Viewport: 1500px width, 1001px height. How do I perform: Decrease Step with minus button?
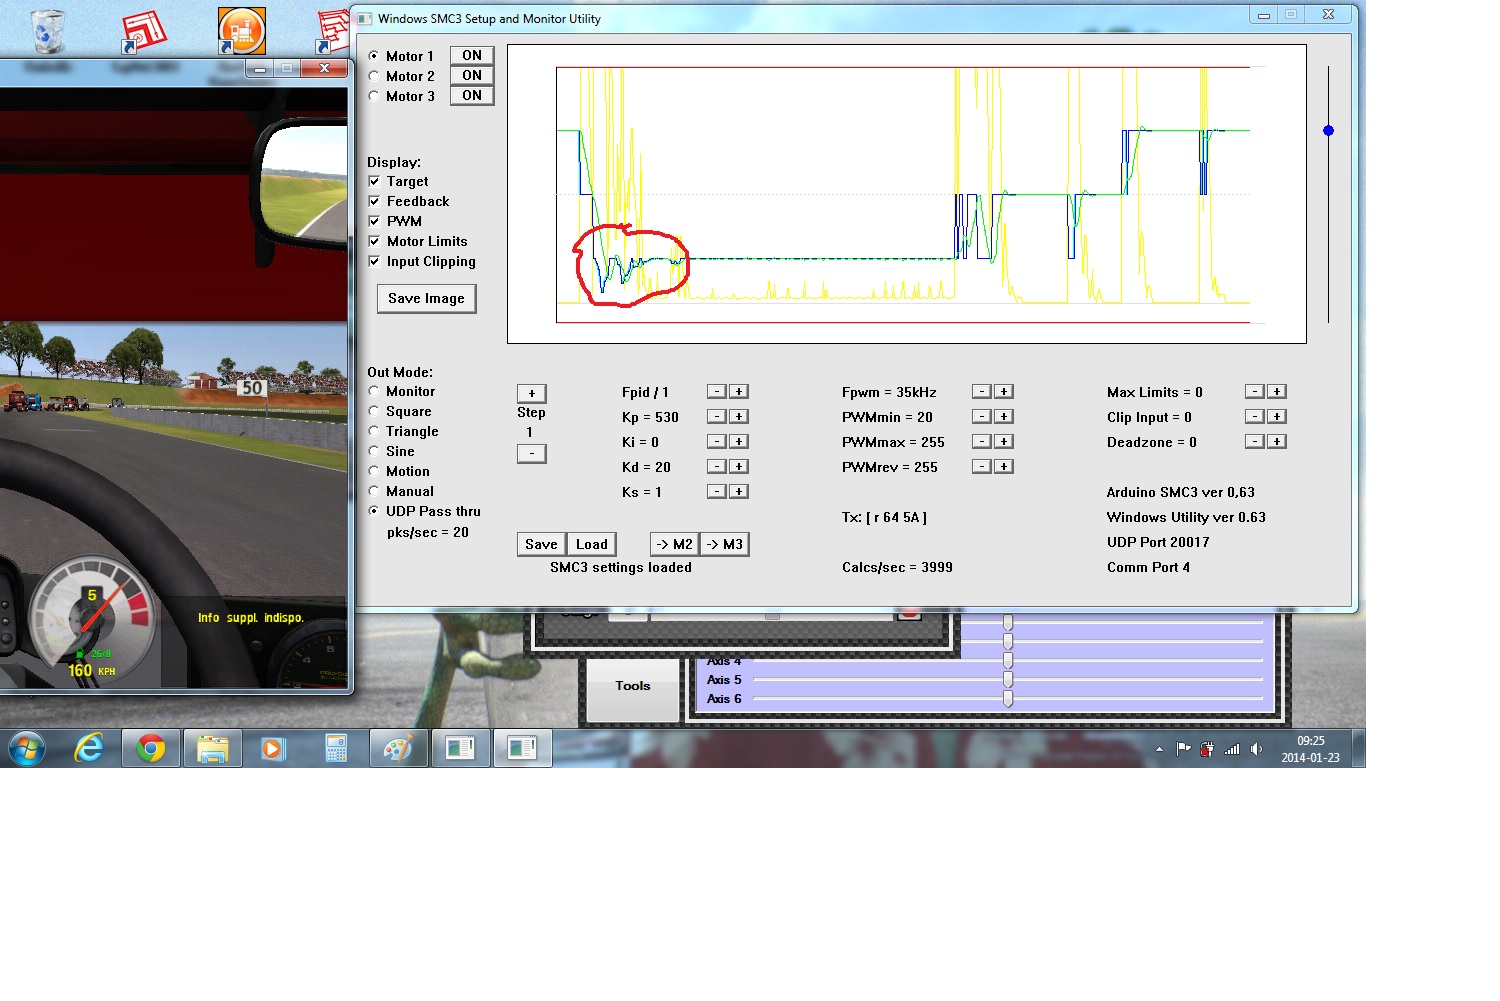pyautogui.click(x=531, y=453)
